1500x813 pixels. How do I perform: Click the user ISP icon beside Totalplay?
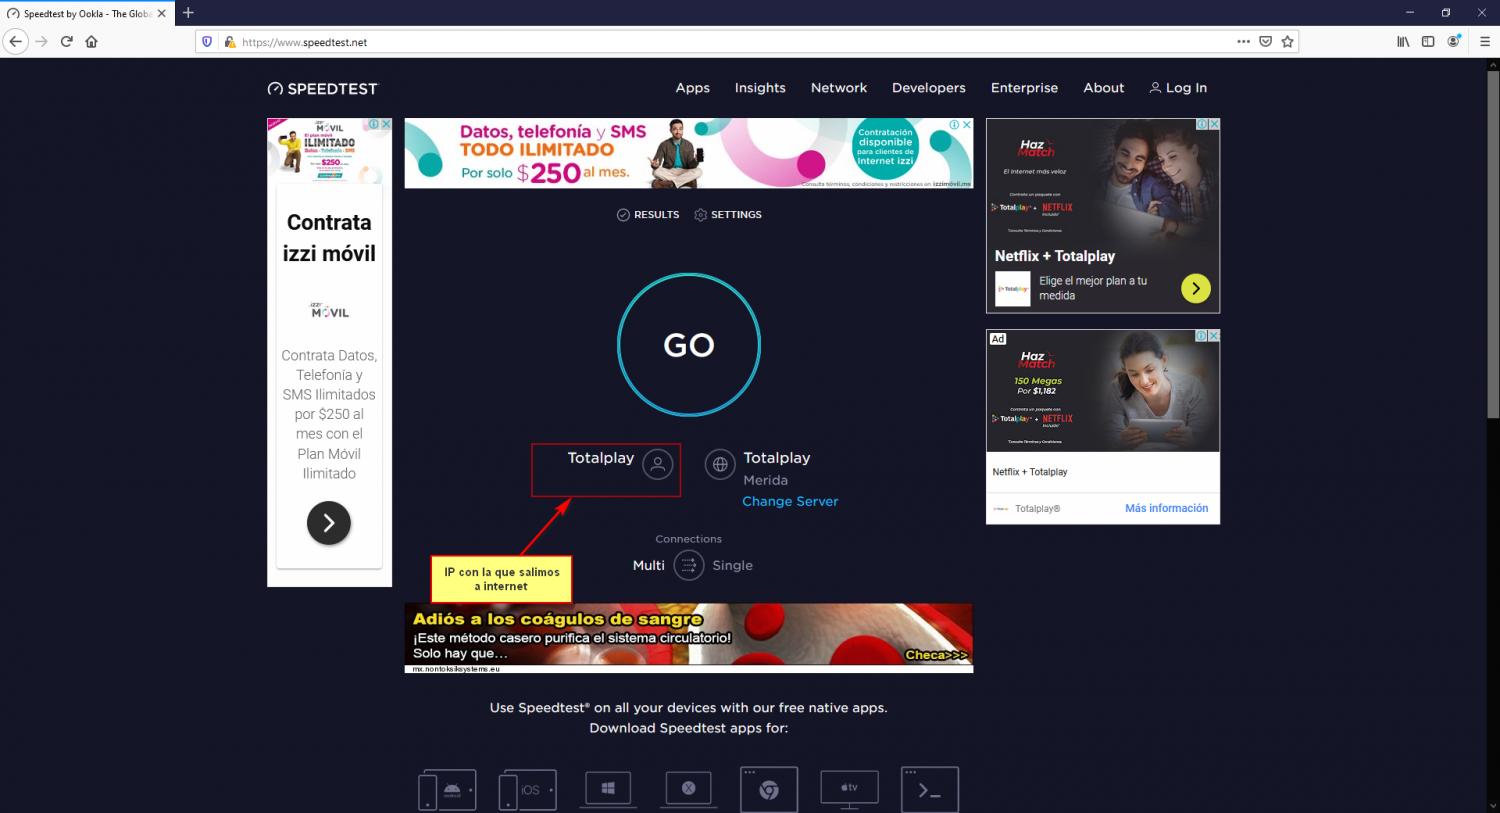point(657,465)
